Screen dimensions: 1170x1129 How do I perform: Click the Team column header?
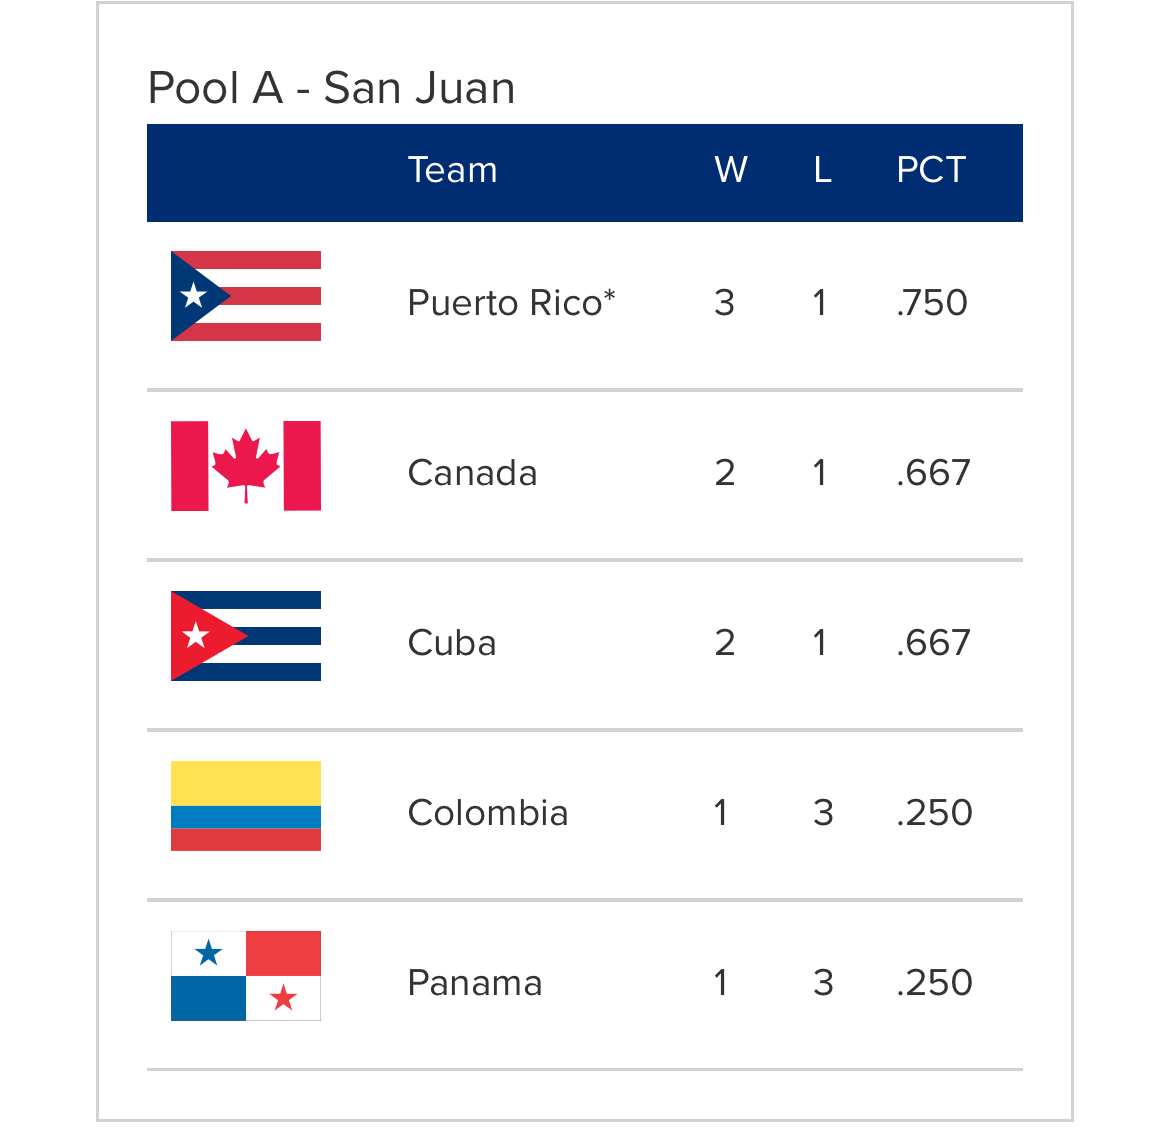click(x=453, y=170)
